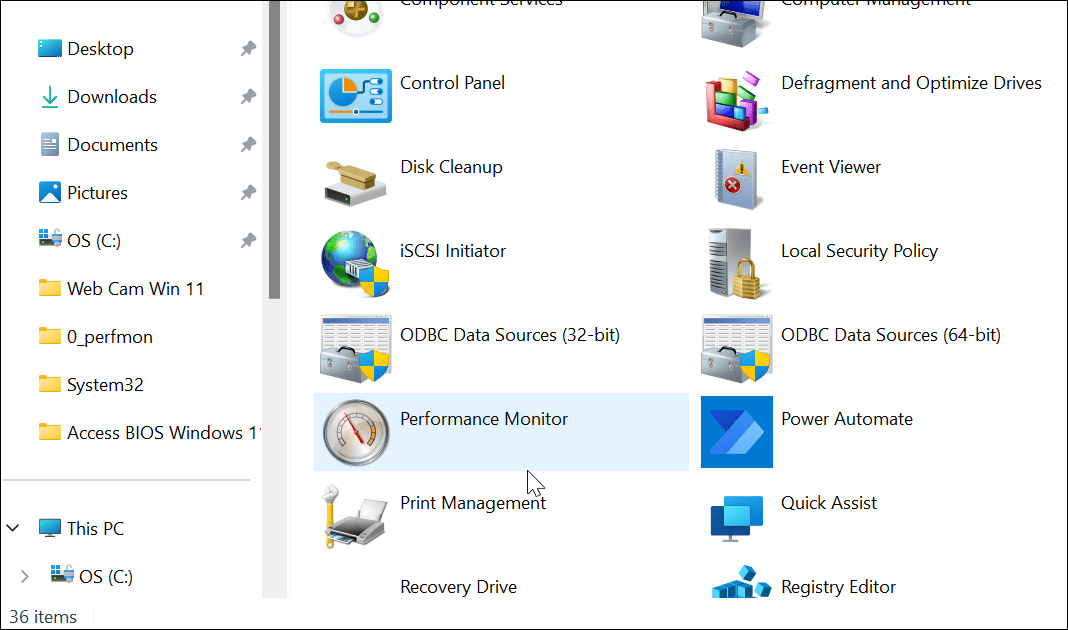Open Defragment and Optimize Drives icon
Screen dimensions: 1068x630
tap(737, 96)
